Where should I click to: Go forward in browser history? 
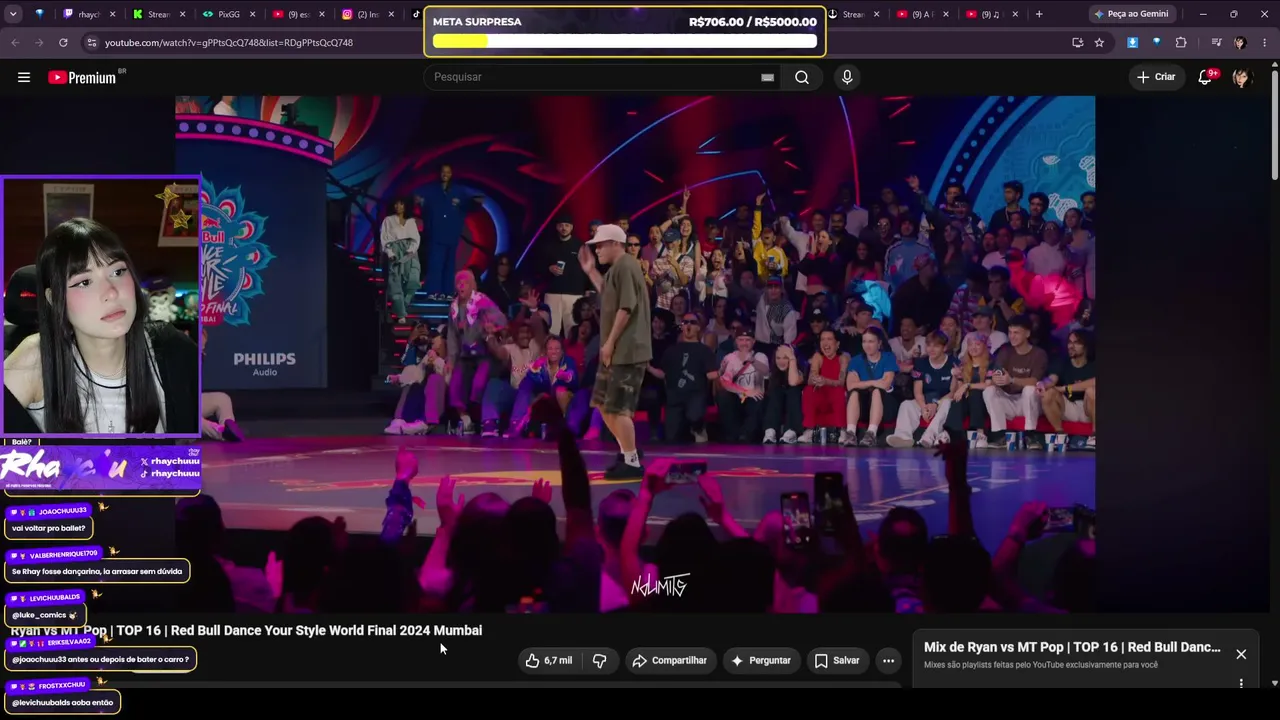click(x=39, y=42)
